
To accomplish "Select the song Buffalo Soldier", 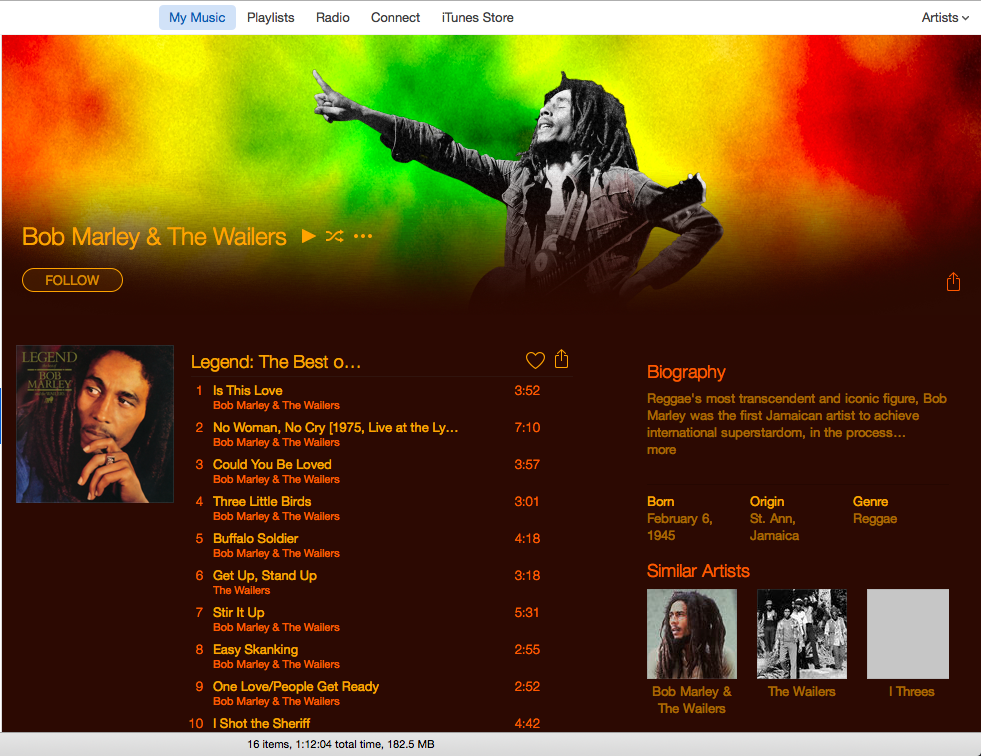I will tap(255, 538).
